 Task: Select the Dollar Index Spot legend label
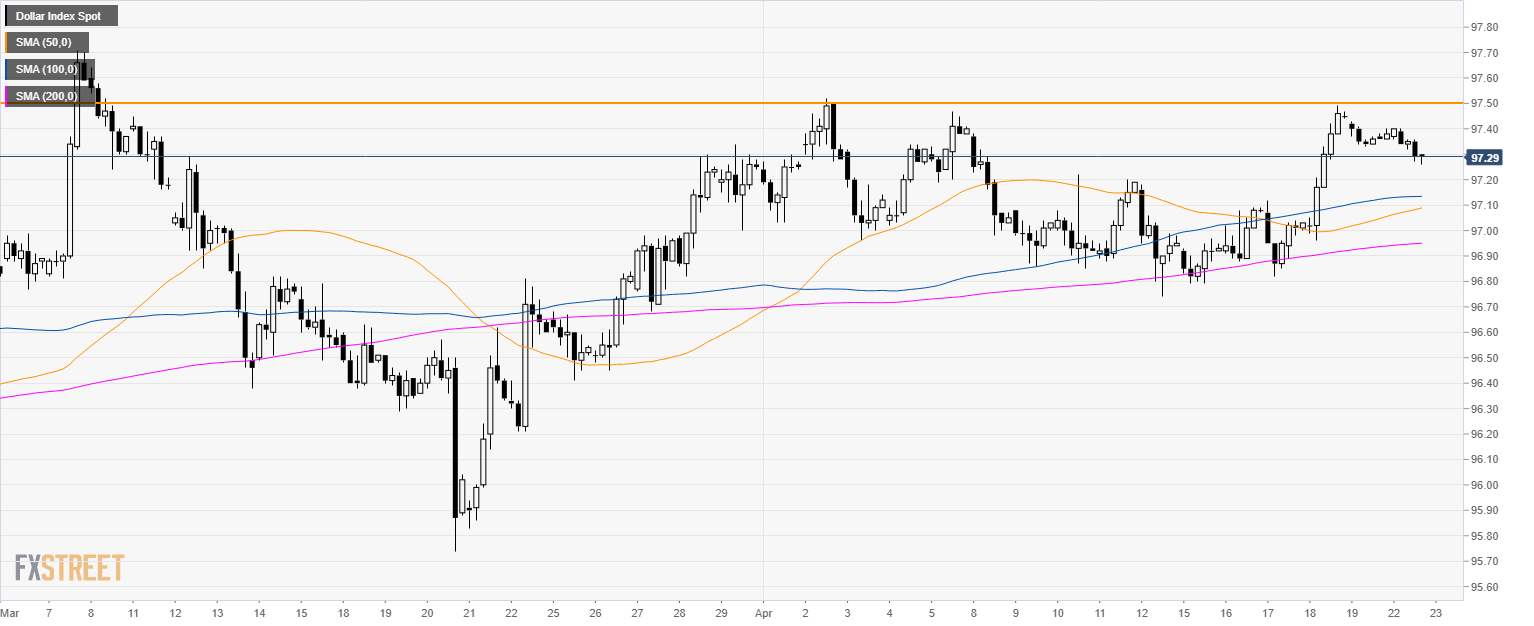pos(61,16)
